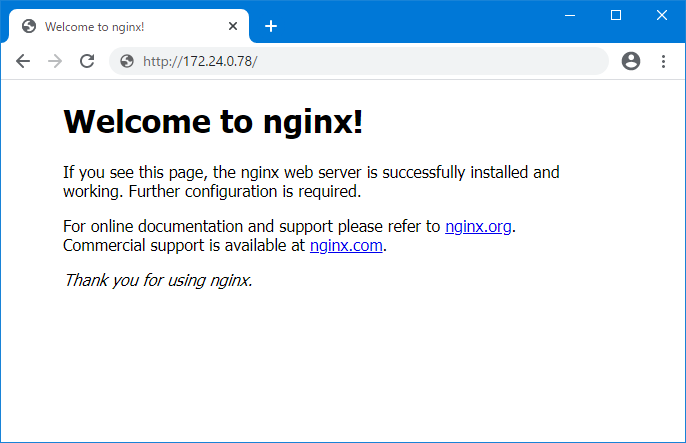
Task: Open the browser three-dot menu
Action: (x=663, y=61)
